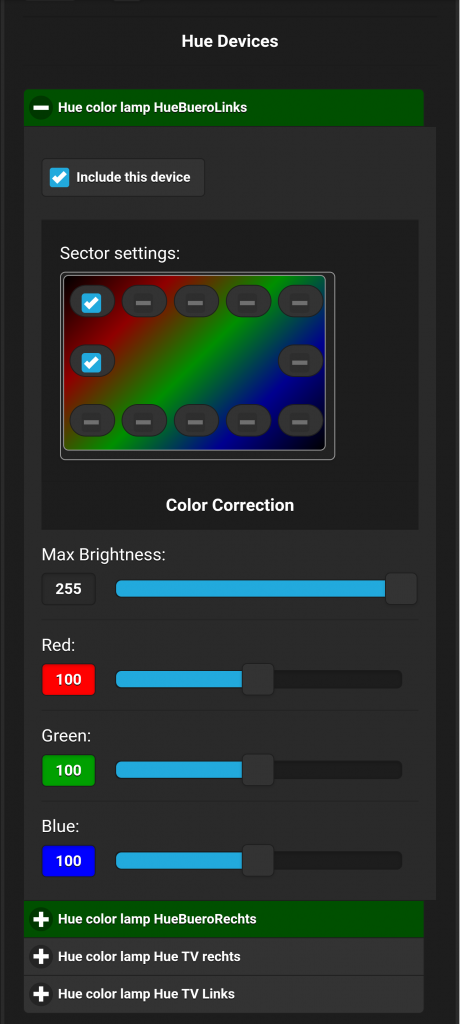Collapse the HueBueroLinks lamp section
This screenshot has width=460, height=1024.
point(41,107)
